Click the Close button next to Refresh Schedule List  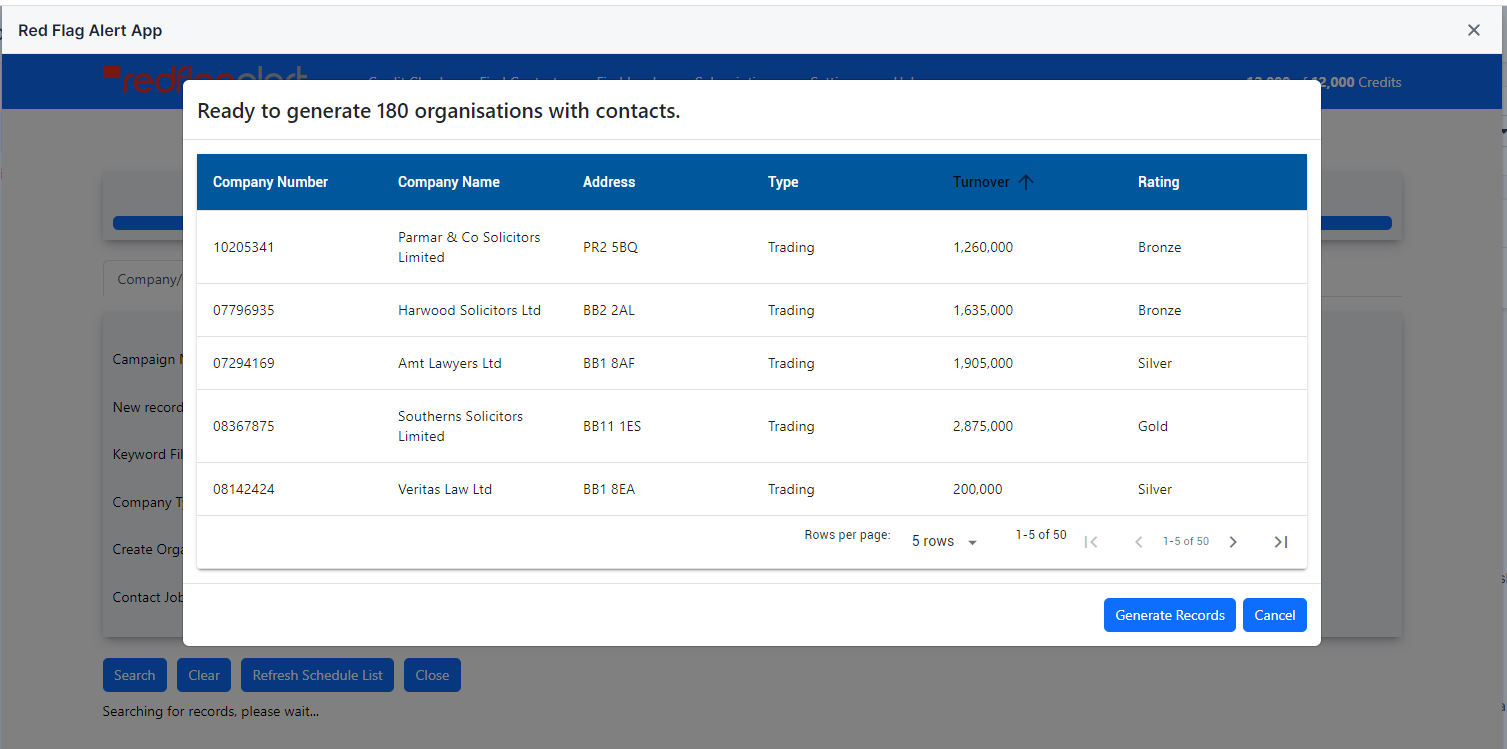point(432,675)
